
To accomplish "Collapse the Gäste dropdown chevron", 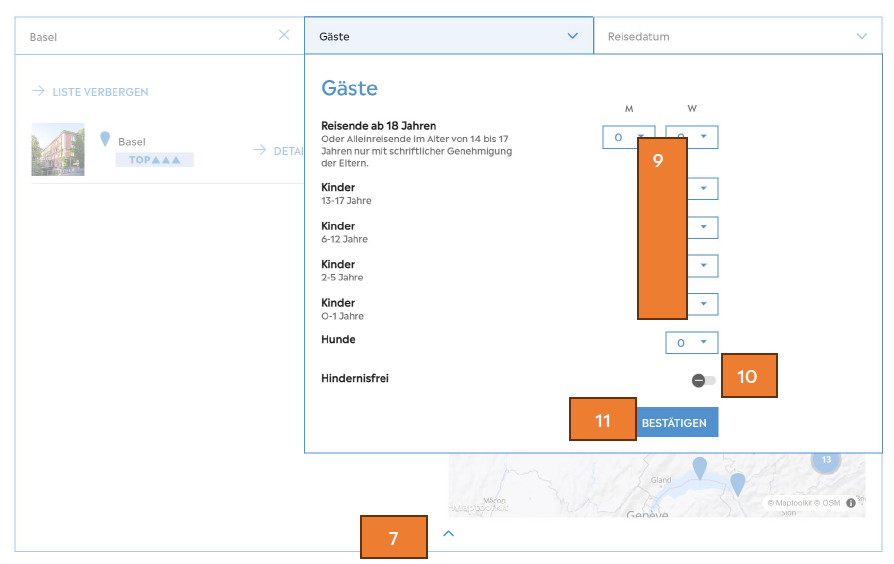I will click(572, 36).
